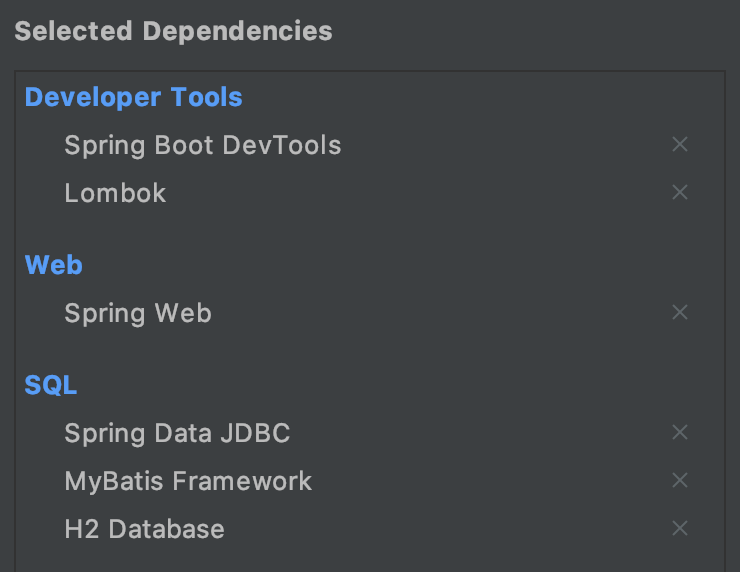740x572 pixels.
Task: Select the Spring Data JDBC entry
Action: [177, 433]
